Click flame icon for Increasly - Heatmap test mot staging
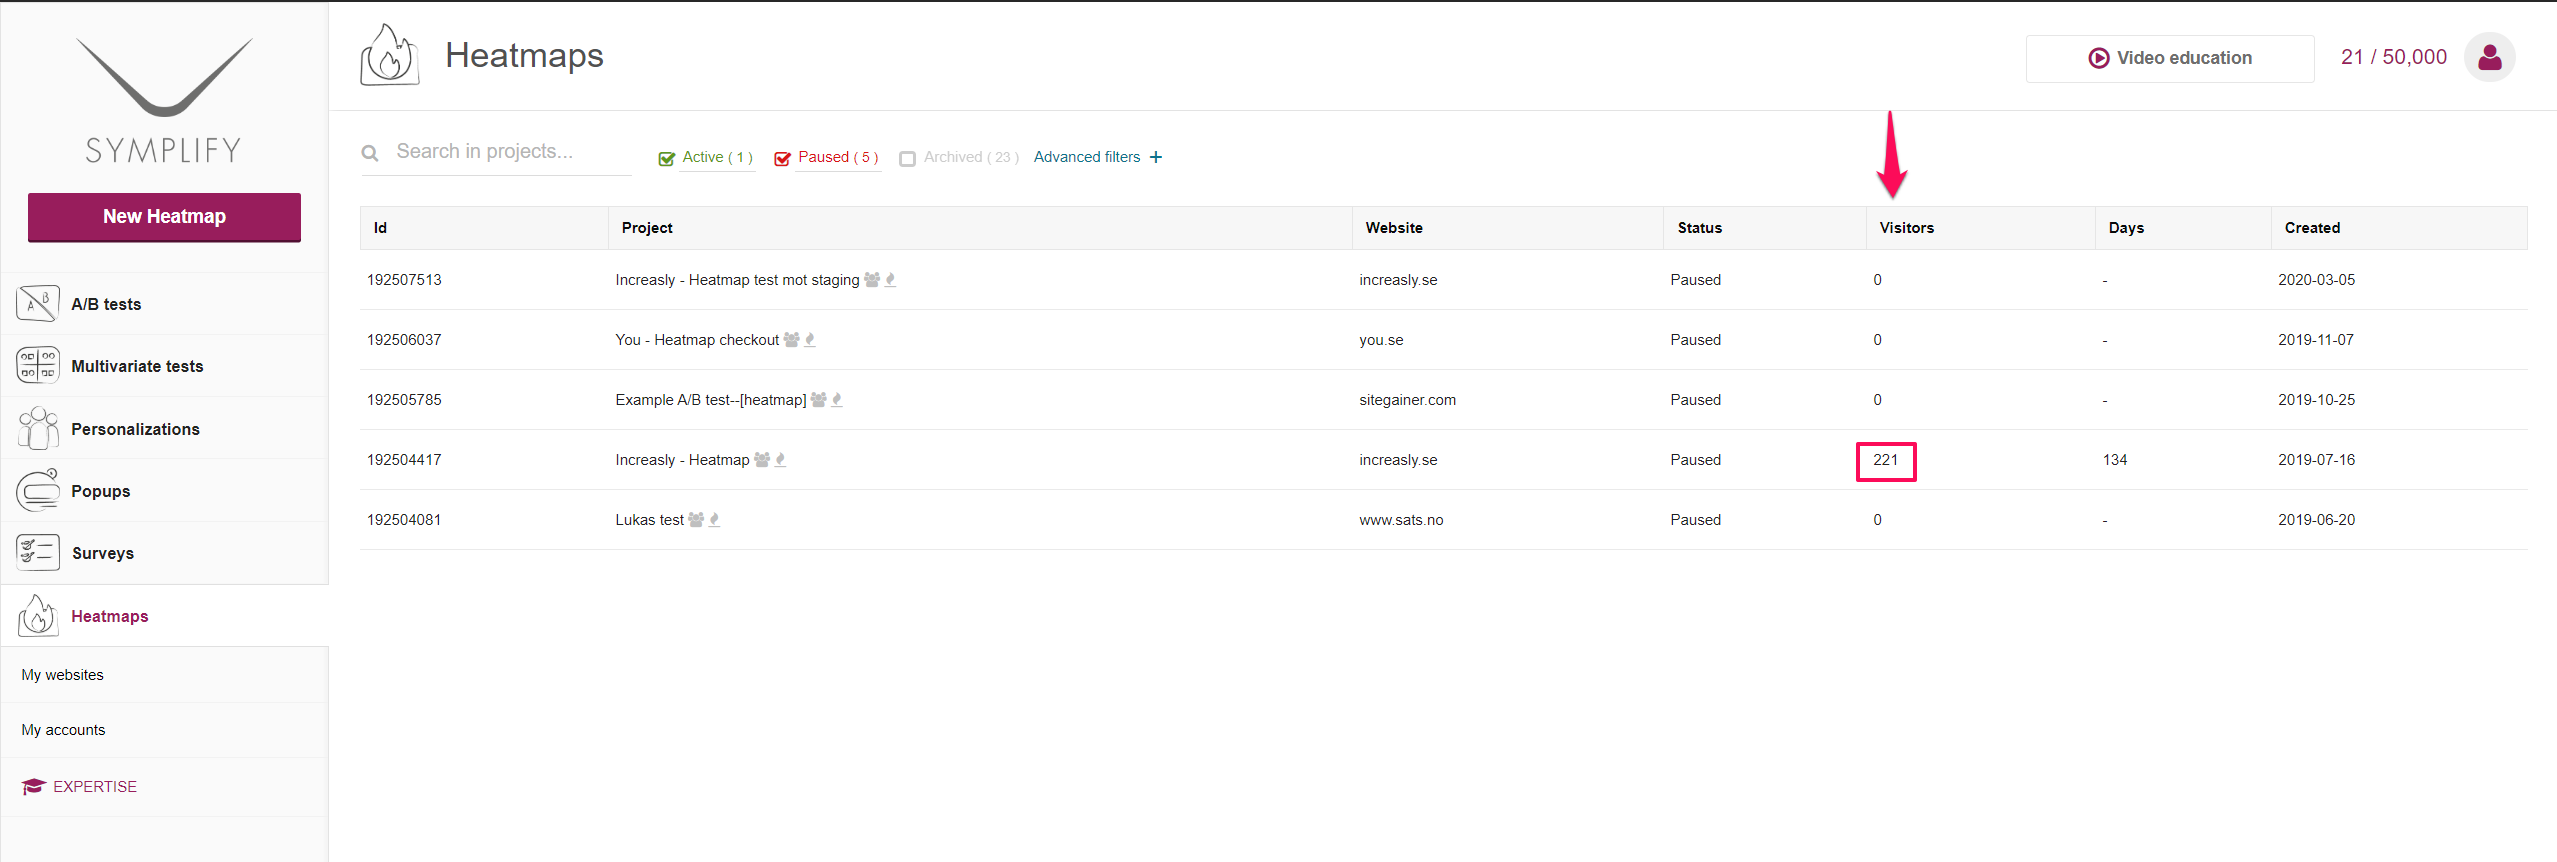The width and height of the screenshot is (2557, 862). click(x=890, y=280)
